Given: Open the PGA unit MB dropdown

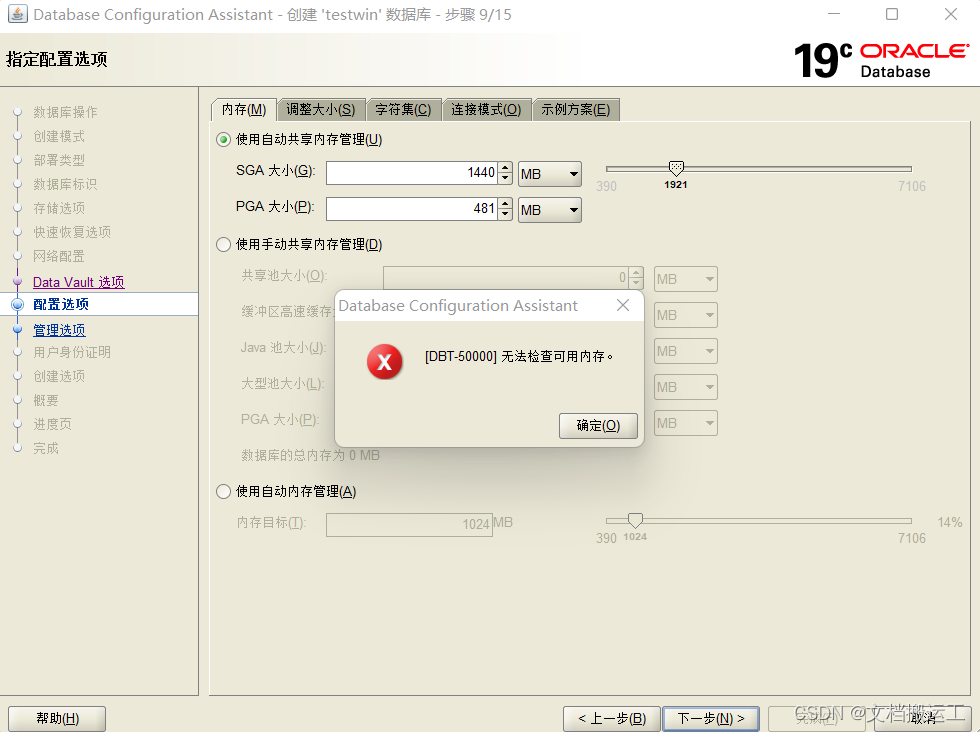Looking at the screenshot, I should [x=550, y=210].
